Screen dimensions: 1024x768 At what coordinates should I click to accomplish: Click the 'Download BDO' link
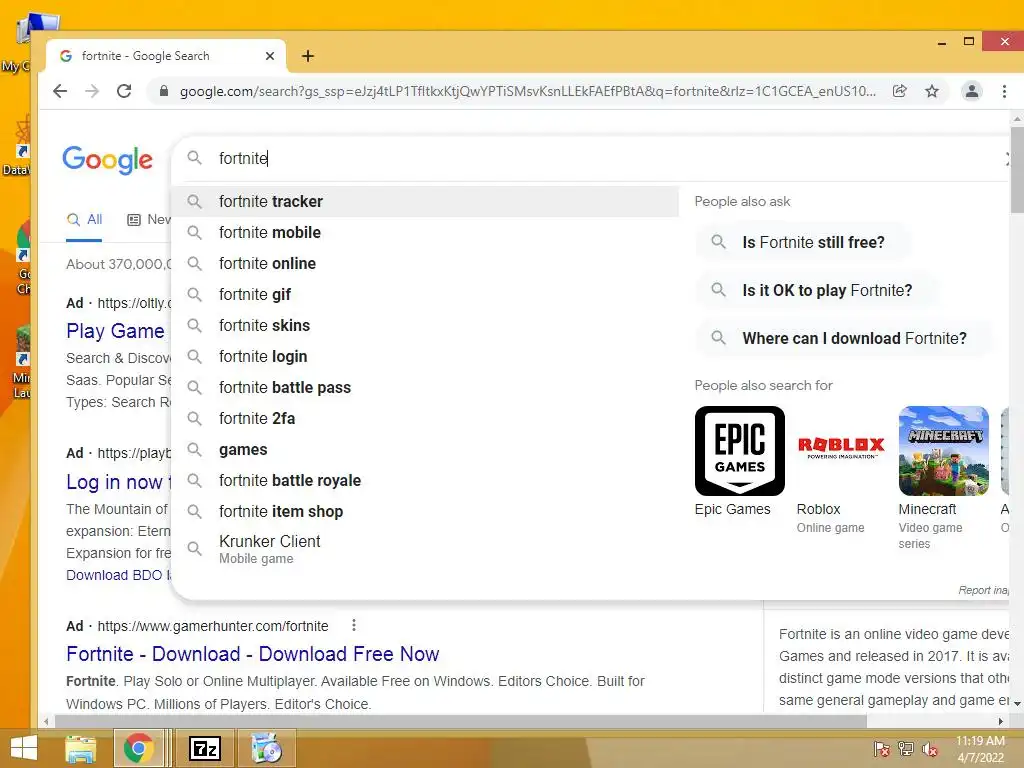[118, 575]
